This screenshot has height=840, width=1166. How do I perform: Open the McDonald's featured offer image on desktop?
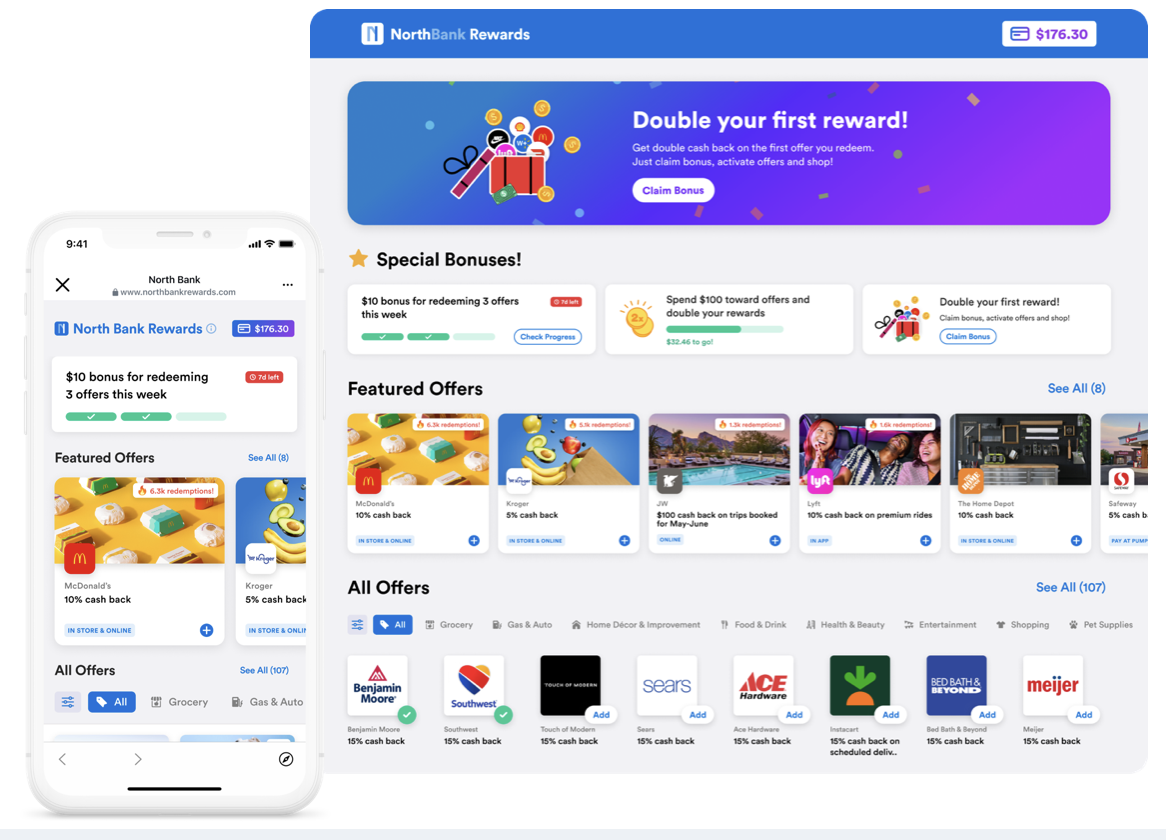pyautogui.click(x=418, y=449)
